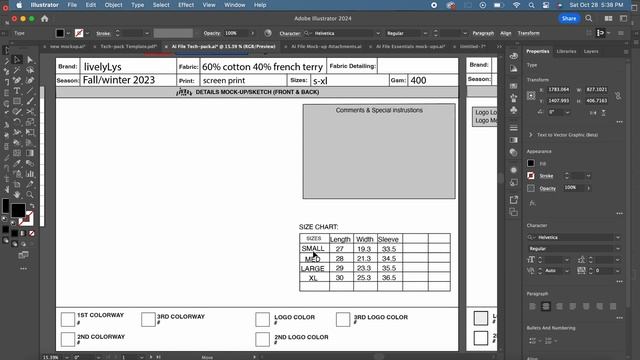Open rotation angle dropdown in Transform
Screen dimensions: 640x360
pos(567,112)
